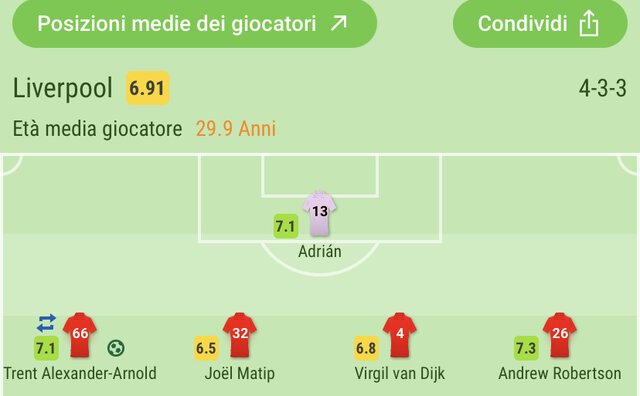Open the Adrián name label
The image size is (640, 396).
coord(320,251)
